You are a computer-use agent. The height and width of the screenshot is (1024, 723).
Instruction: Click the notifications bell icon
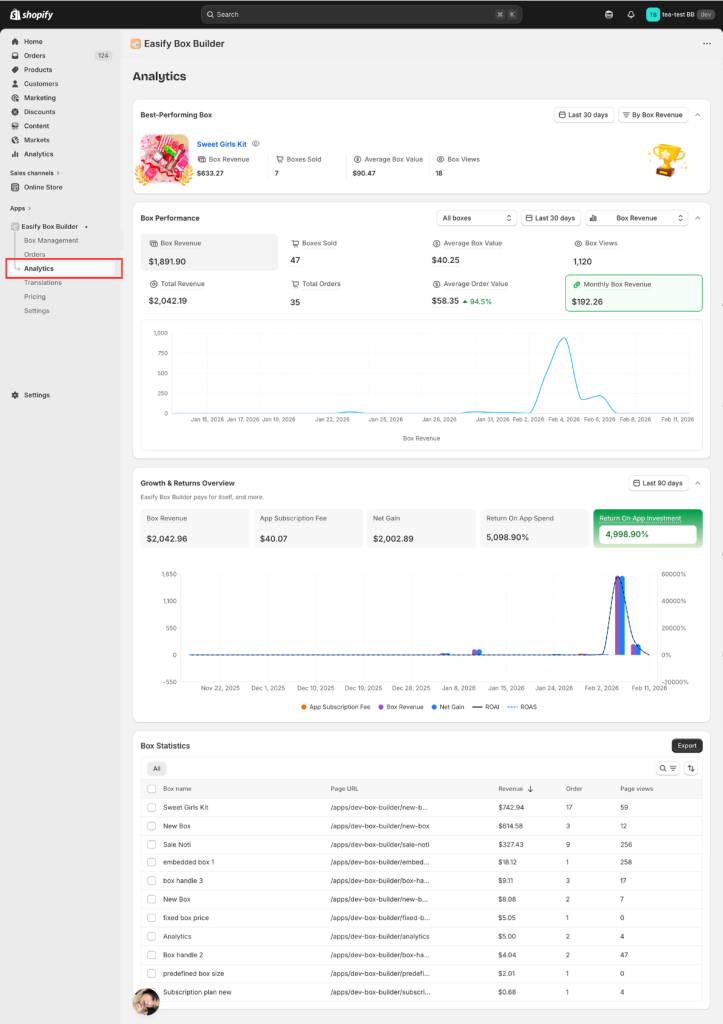[x=631, y=15]
